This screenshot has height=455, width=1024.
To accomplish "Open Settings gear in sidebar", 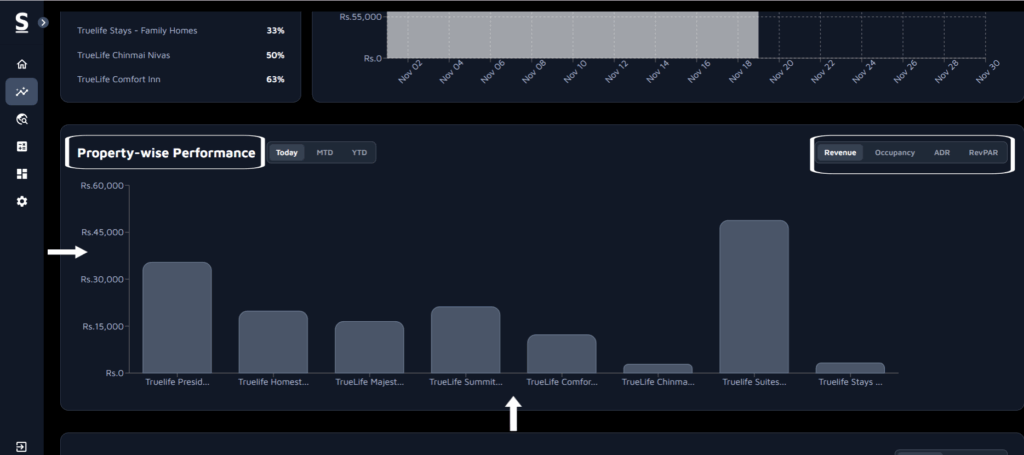I will (x=22, y=202).
